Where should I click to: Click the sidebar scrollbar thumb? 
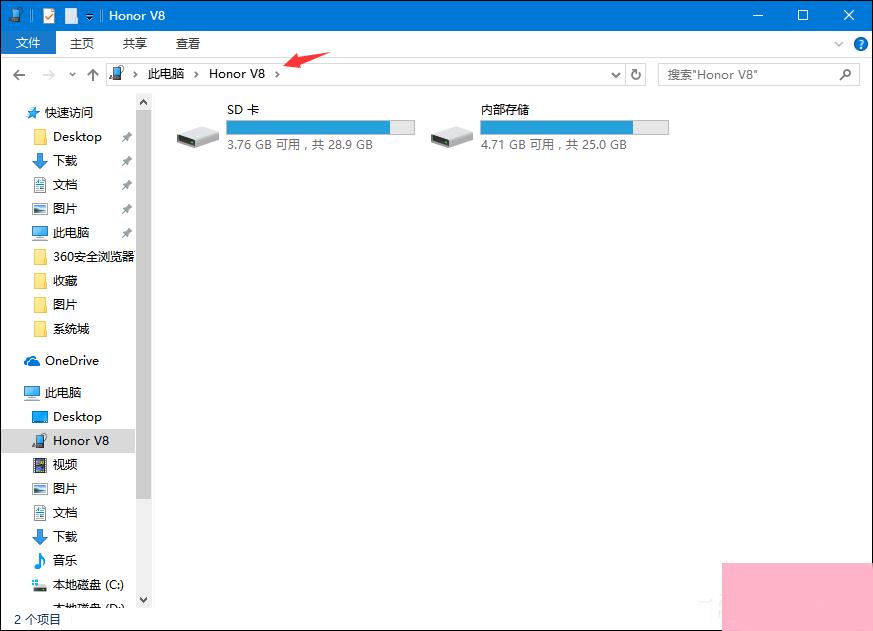click(144, 305)
